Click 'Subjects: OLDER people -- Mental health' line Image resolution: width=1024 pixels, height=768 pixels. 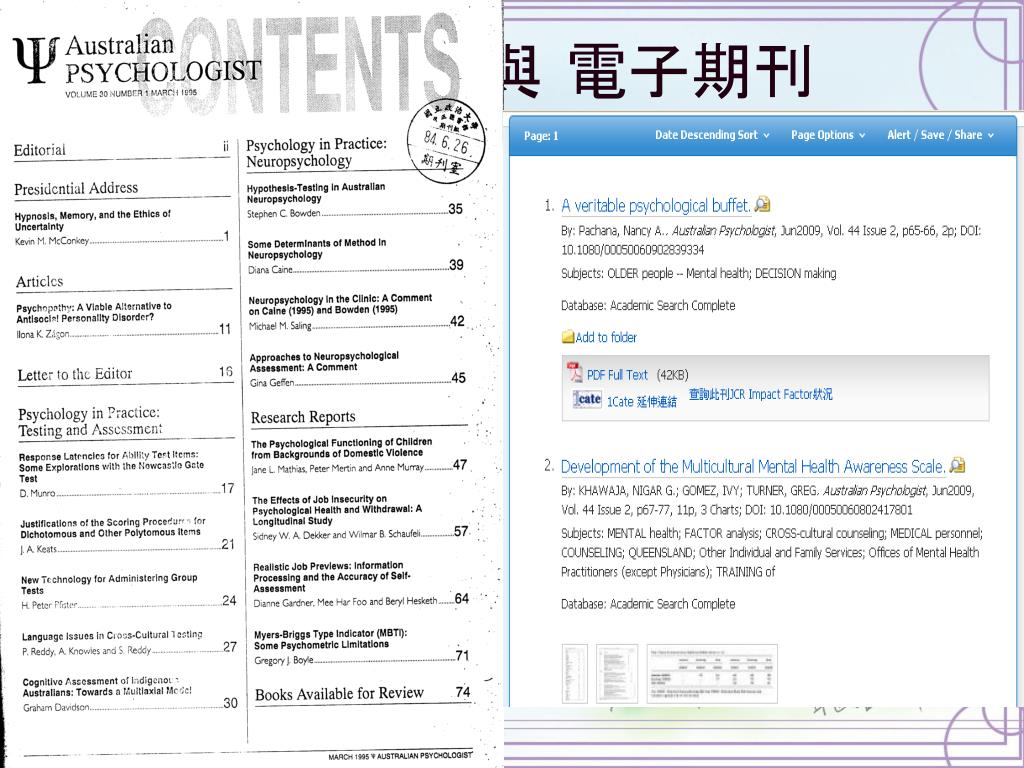click(699, 274)
